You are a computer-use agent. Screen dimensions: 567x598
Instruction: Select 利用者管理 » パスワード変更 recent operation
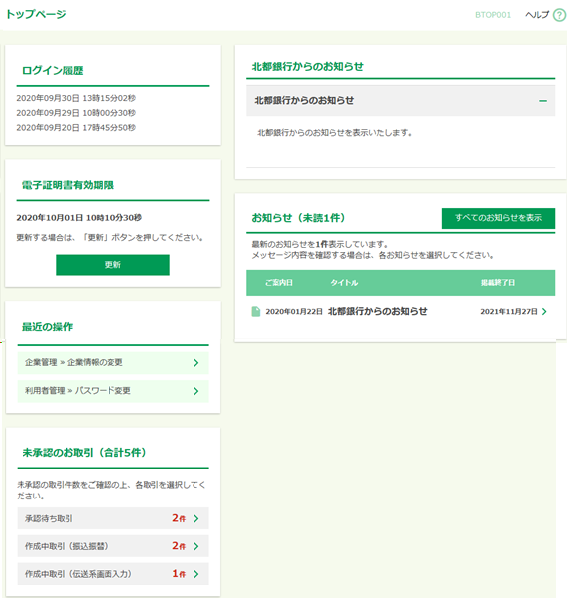(x=113, y=391)
